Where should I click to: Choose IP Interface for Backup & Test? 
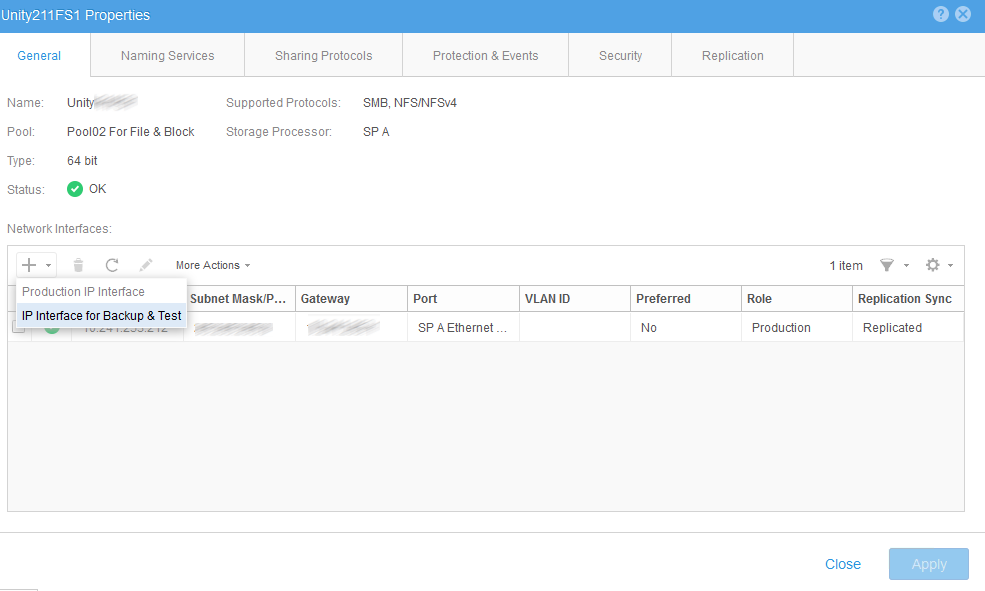[102, 316]
